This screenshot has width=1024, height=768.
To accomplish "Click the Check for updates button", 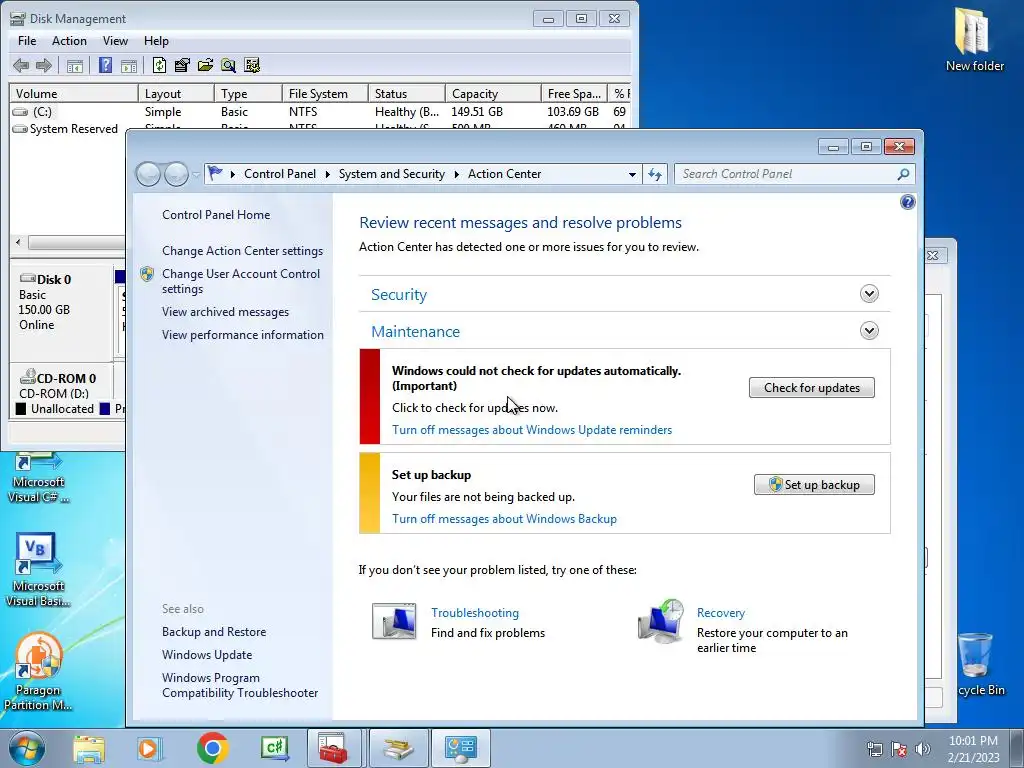I will click(x=812, y=388).
